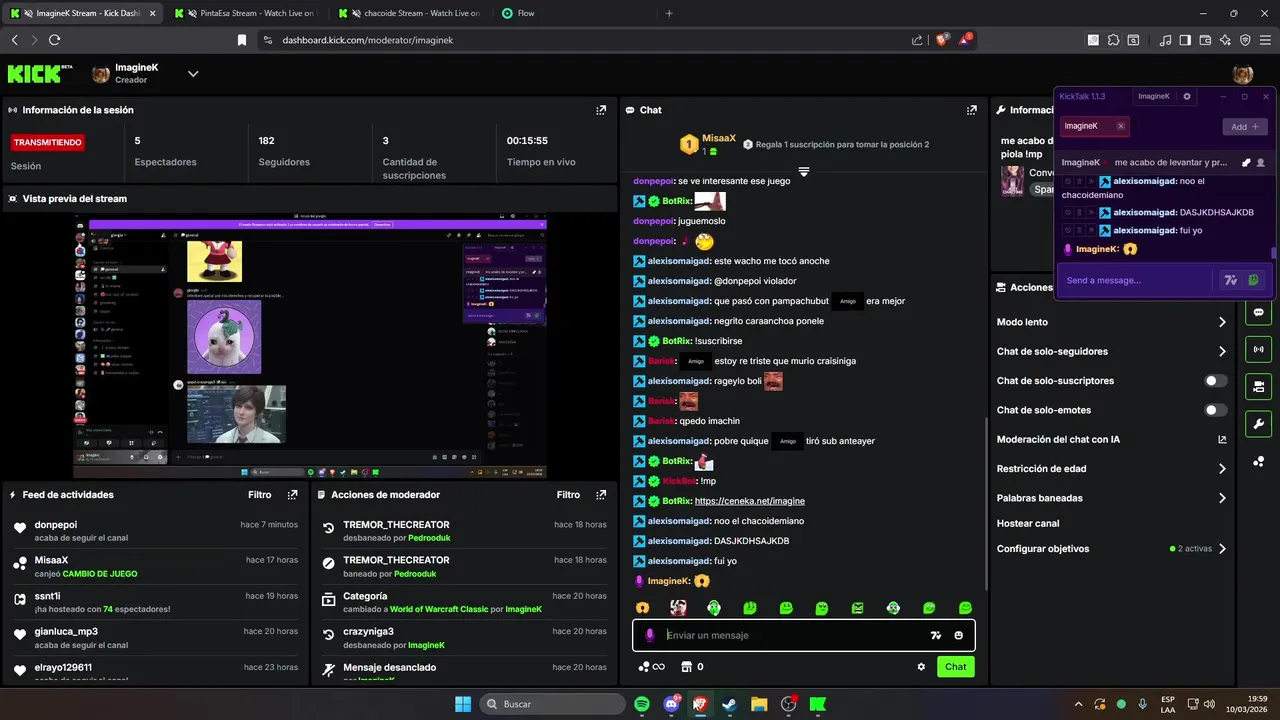1280x720 pixels.
Task: Open ImagineK Creador account dropdown
Action: (193, 73)
